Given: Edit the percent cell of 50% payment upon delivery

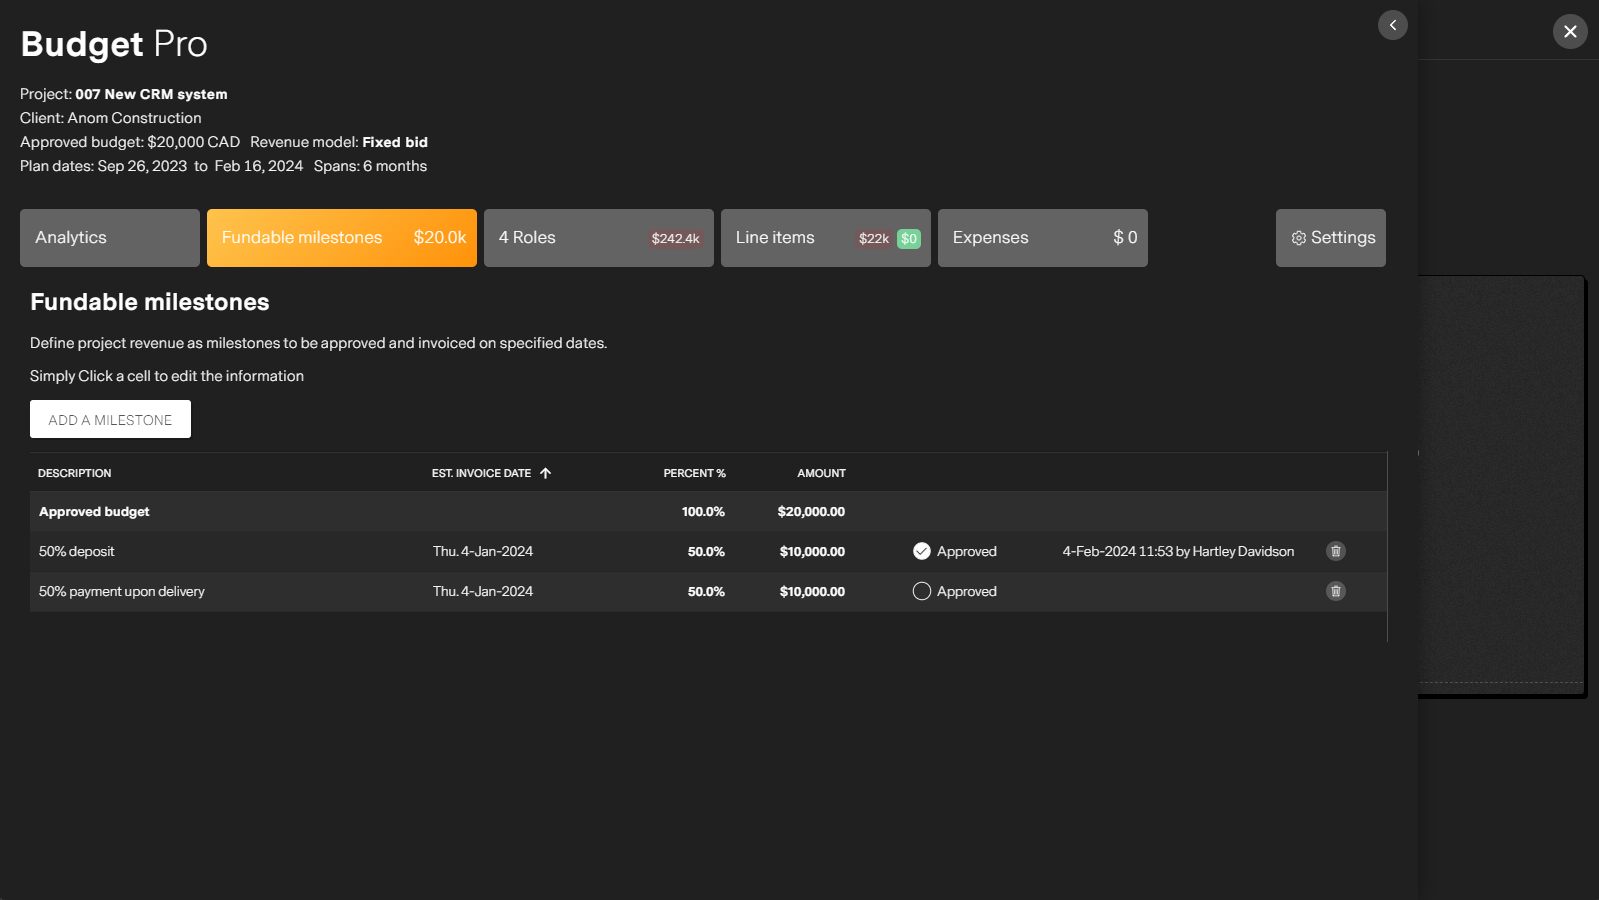Looking at the screenshot, I should point(706,591).
